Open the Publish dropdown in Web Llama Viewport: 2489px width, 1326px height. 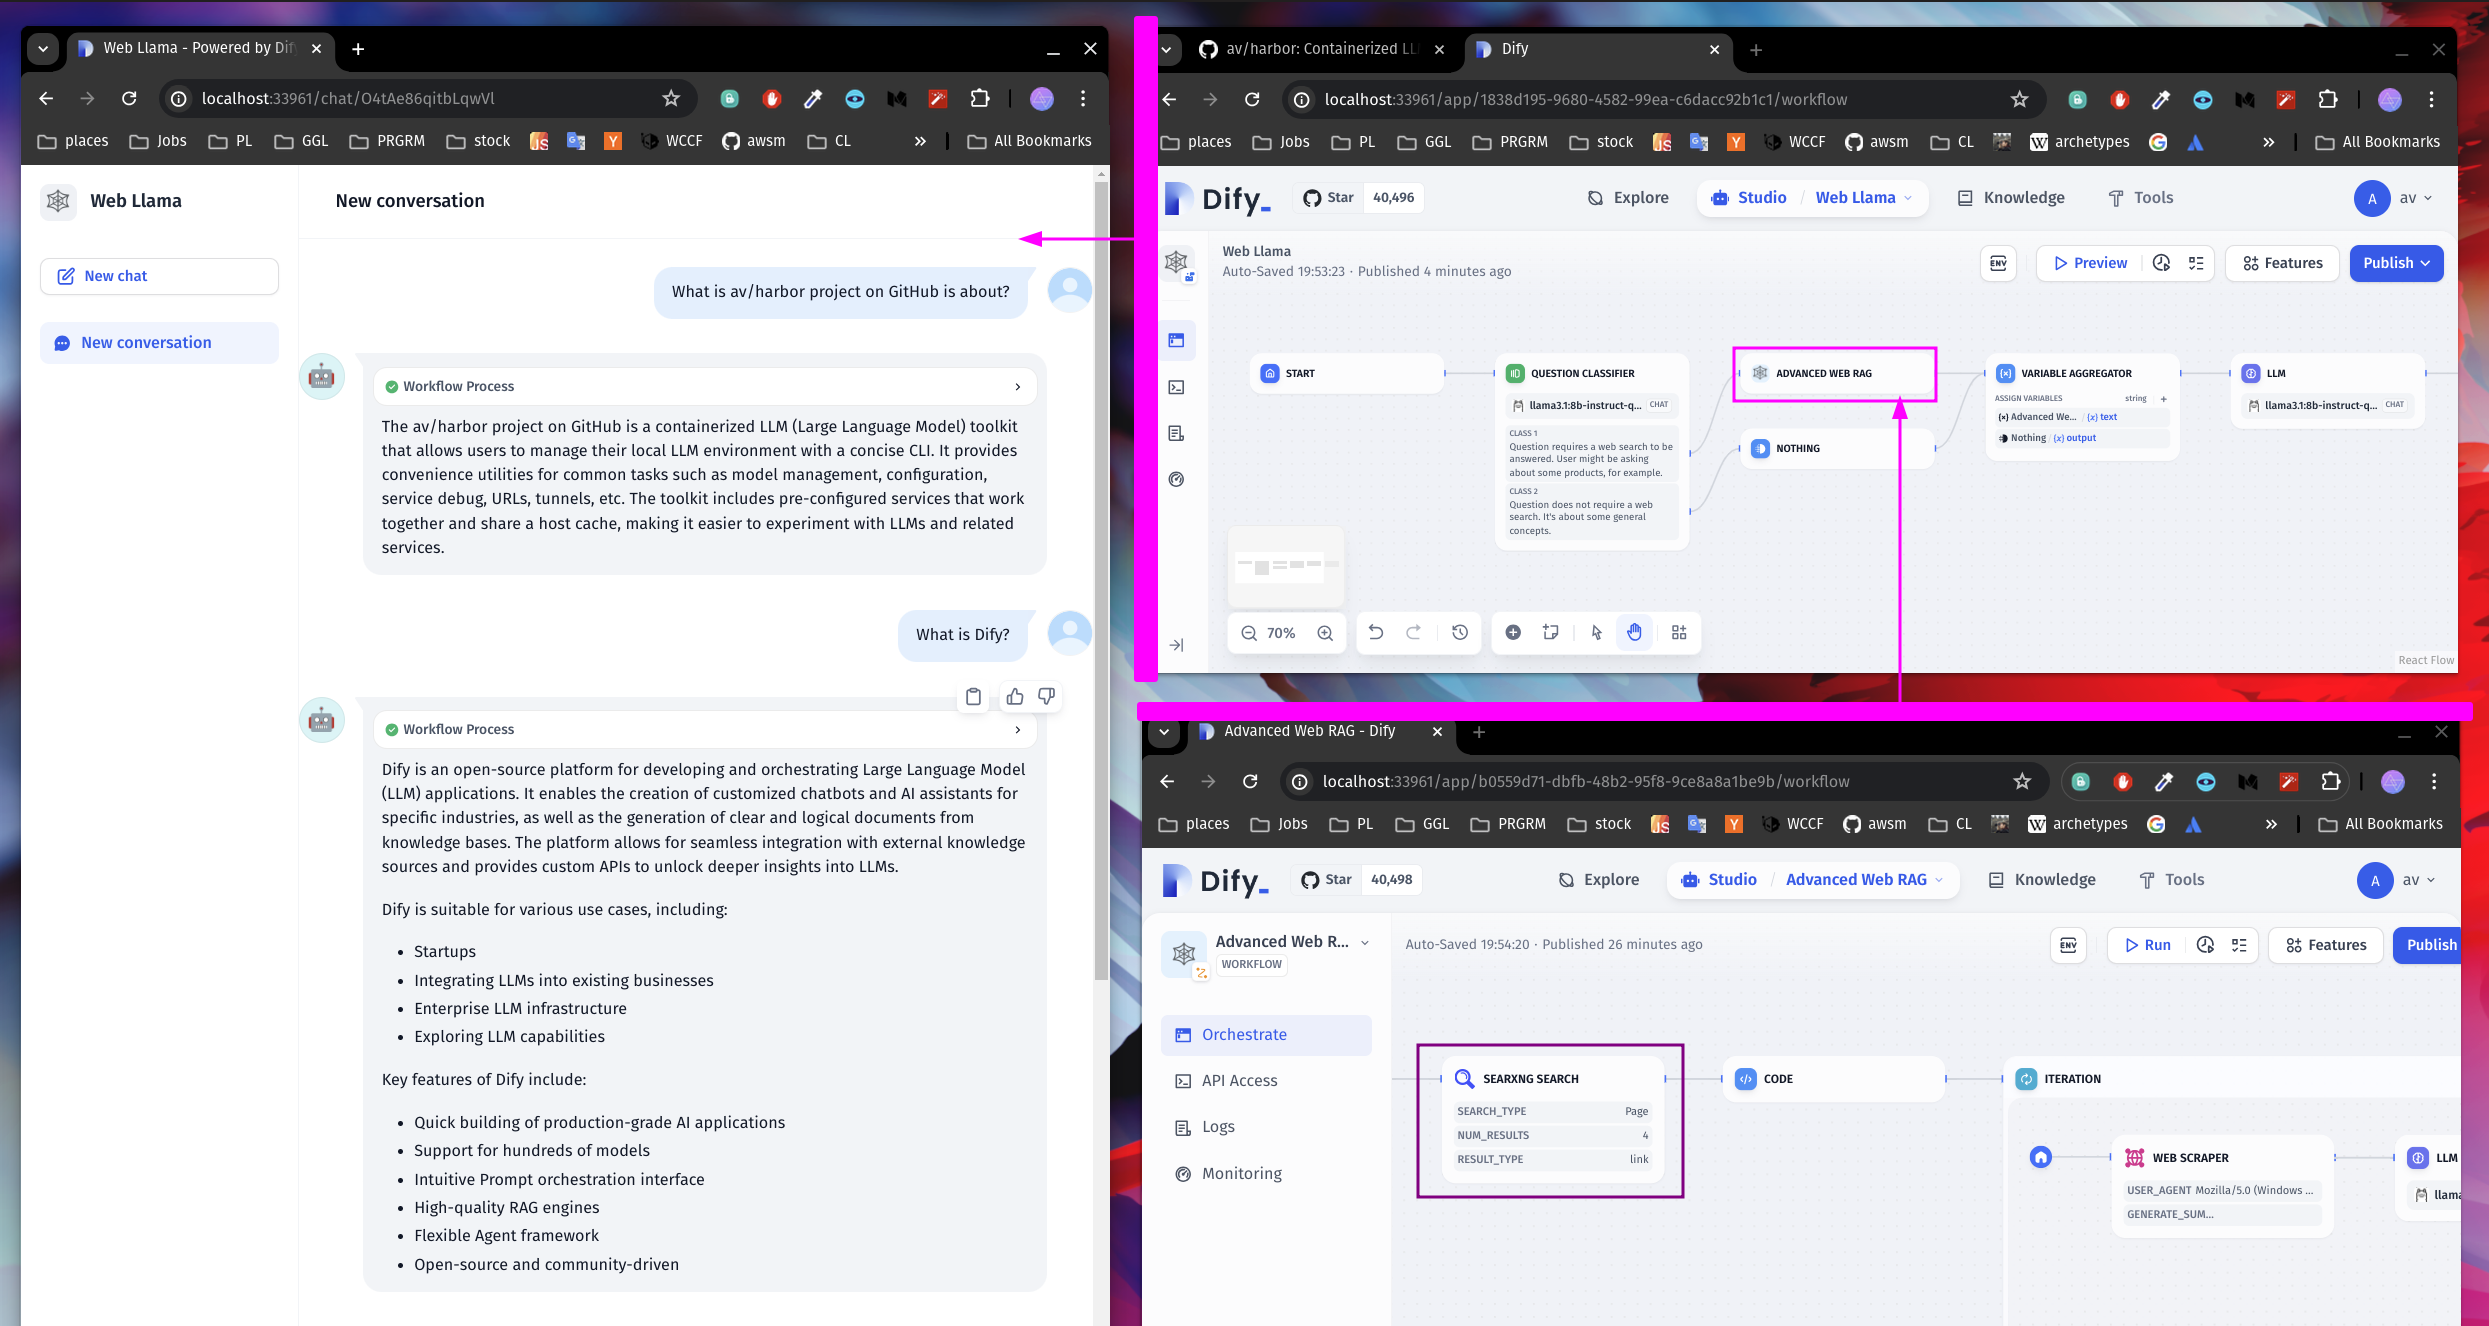tap(2396, 263)
